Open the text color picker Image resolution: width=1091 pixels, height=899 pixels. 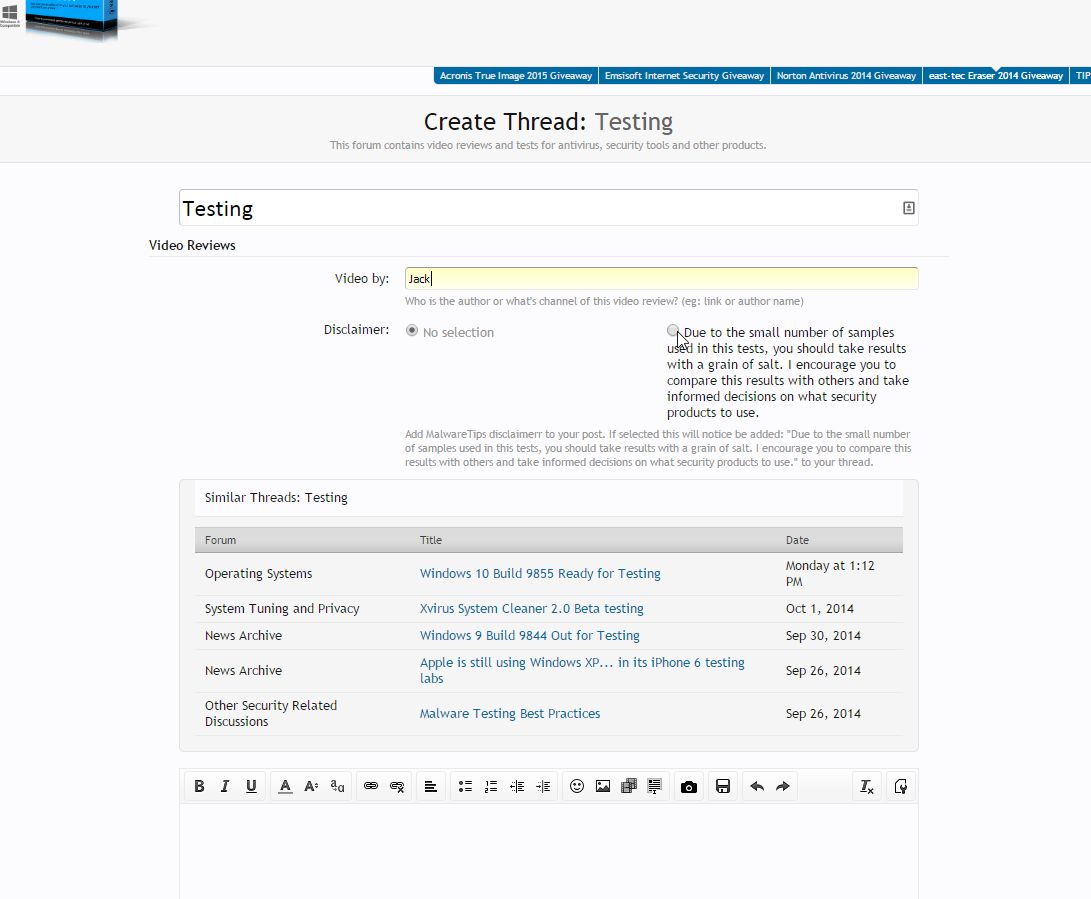tap(285, 786)
